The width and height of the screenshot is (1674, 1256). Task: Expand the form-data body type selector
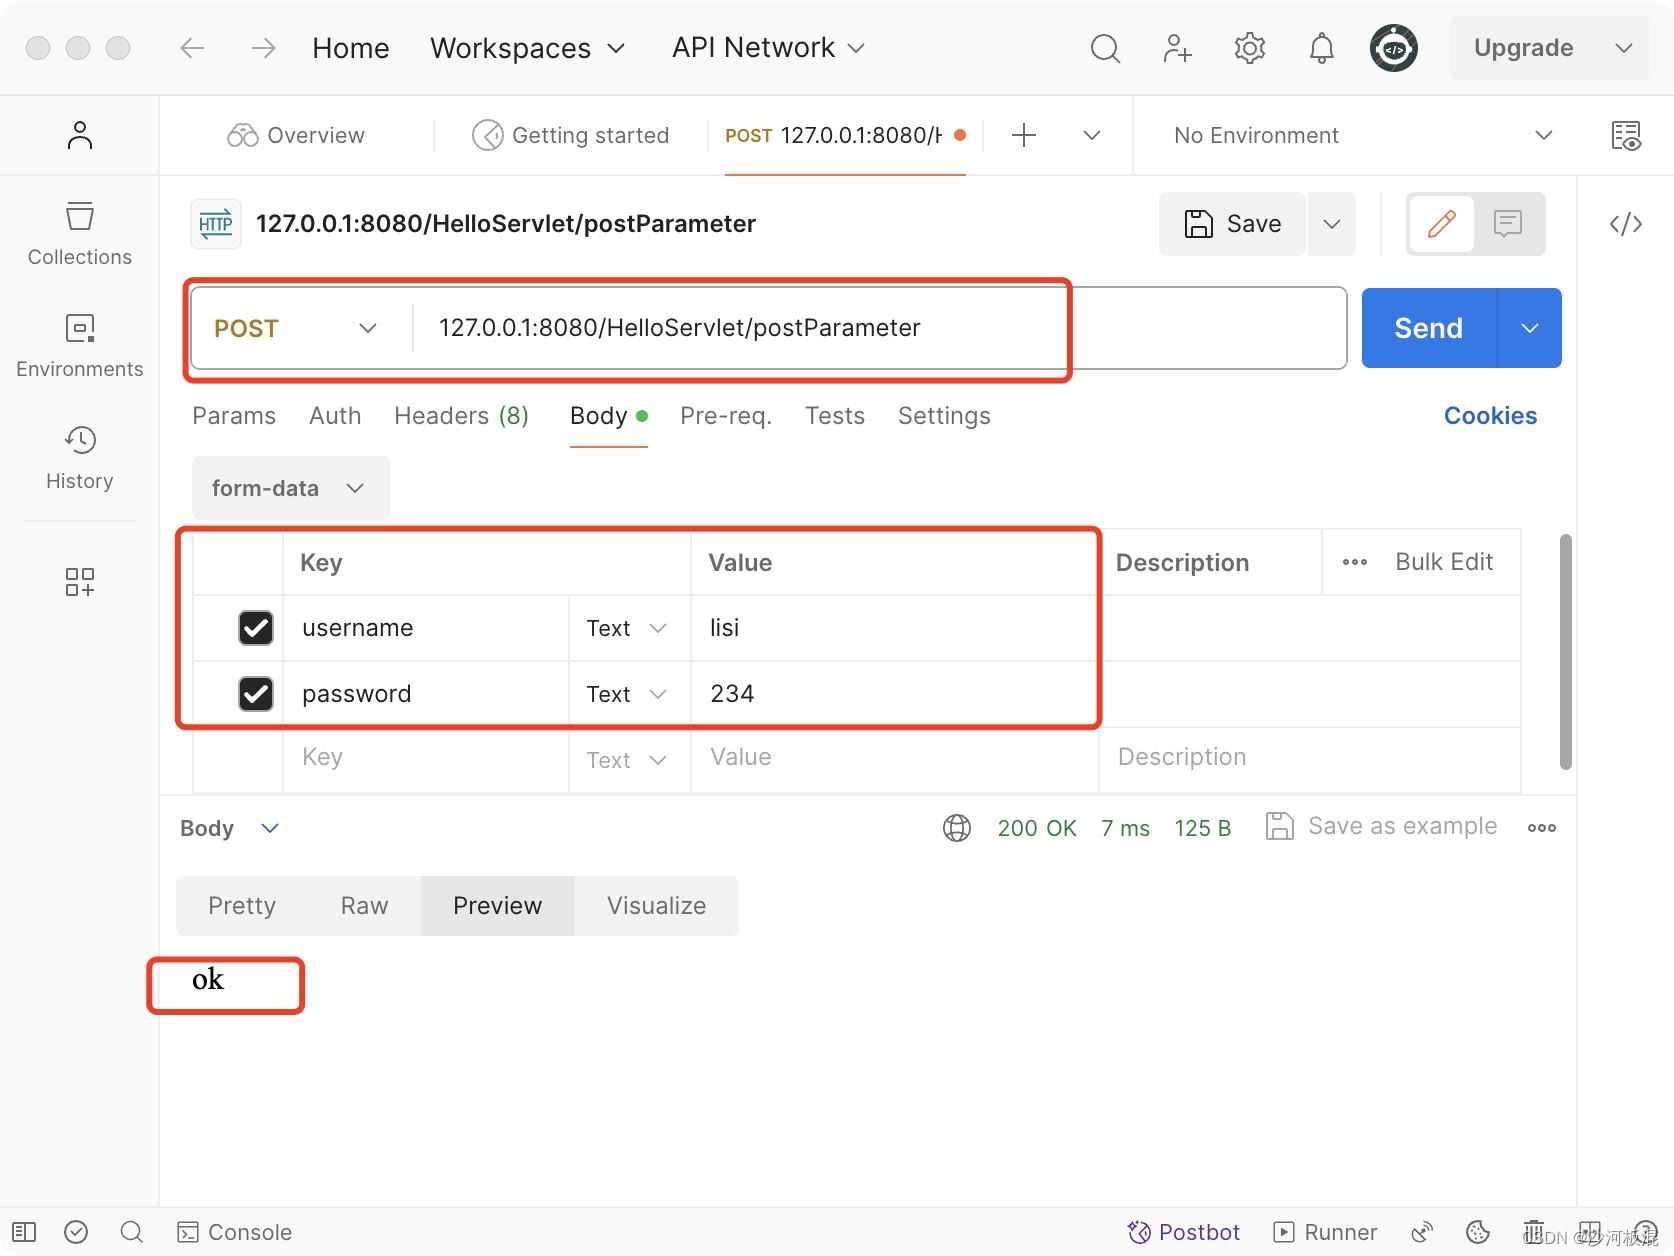pyautogui.click(x=290, y=488)
